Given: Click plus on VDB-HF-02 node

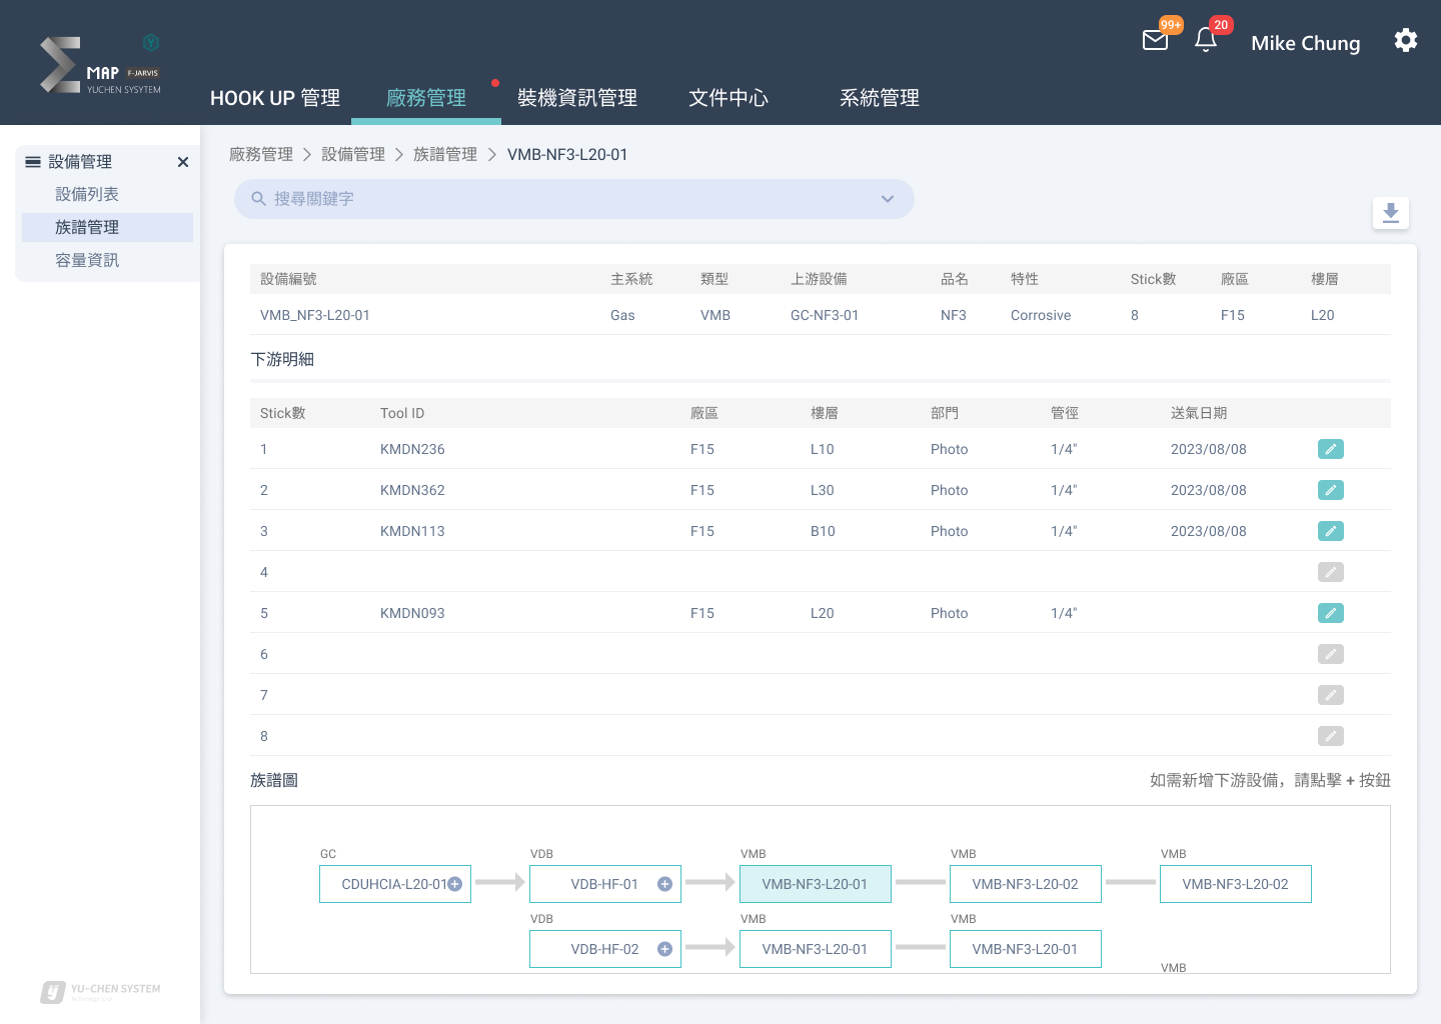Looking at the screenshot, I should pos(664,949).
